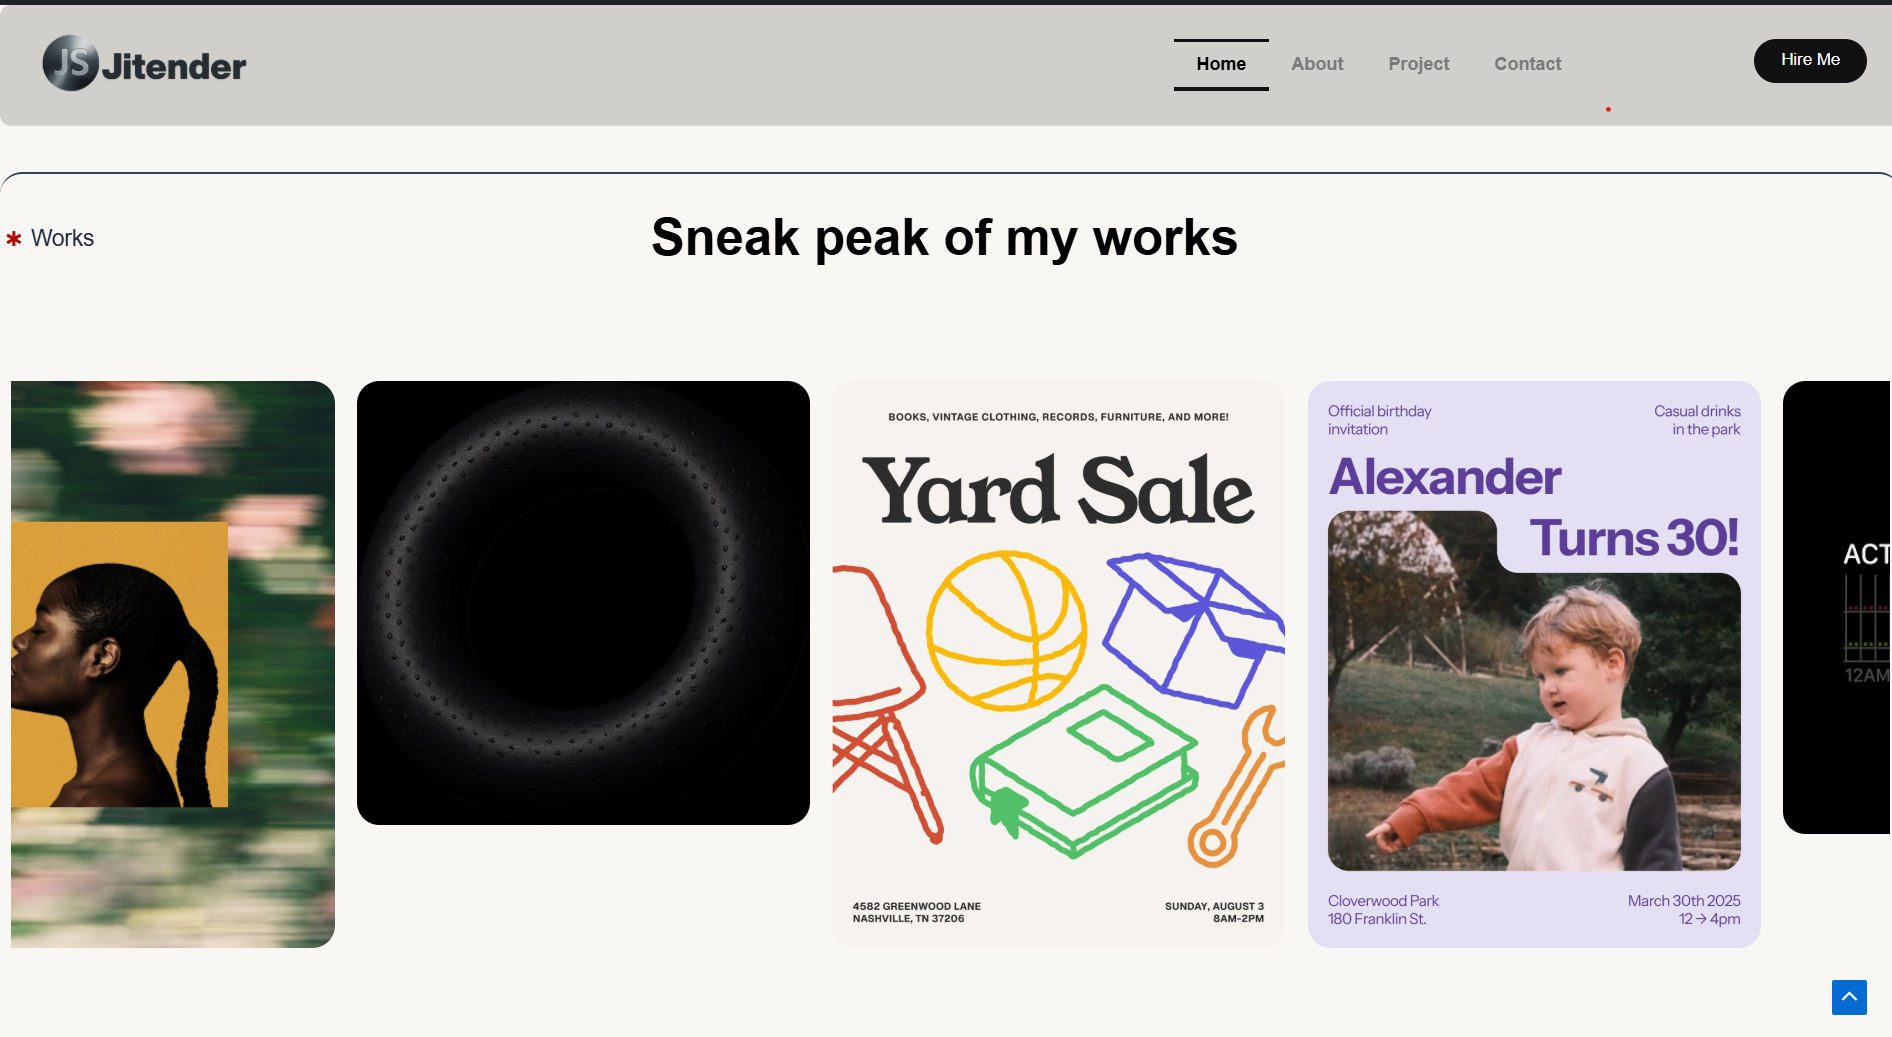Select the Yard Sale poster title
The image size is (1892, 1037).
pos(1057,491)
